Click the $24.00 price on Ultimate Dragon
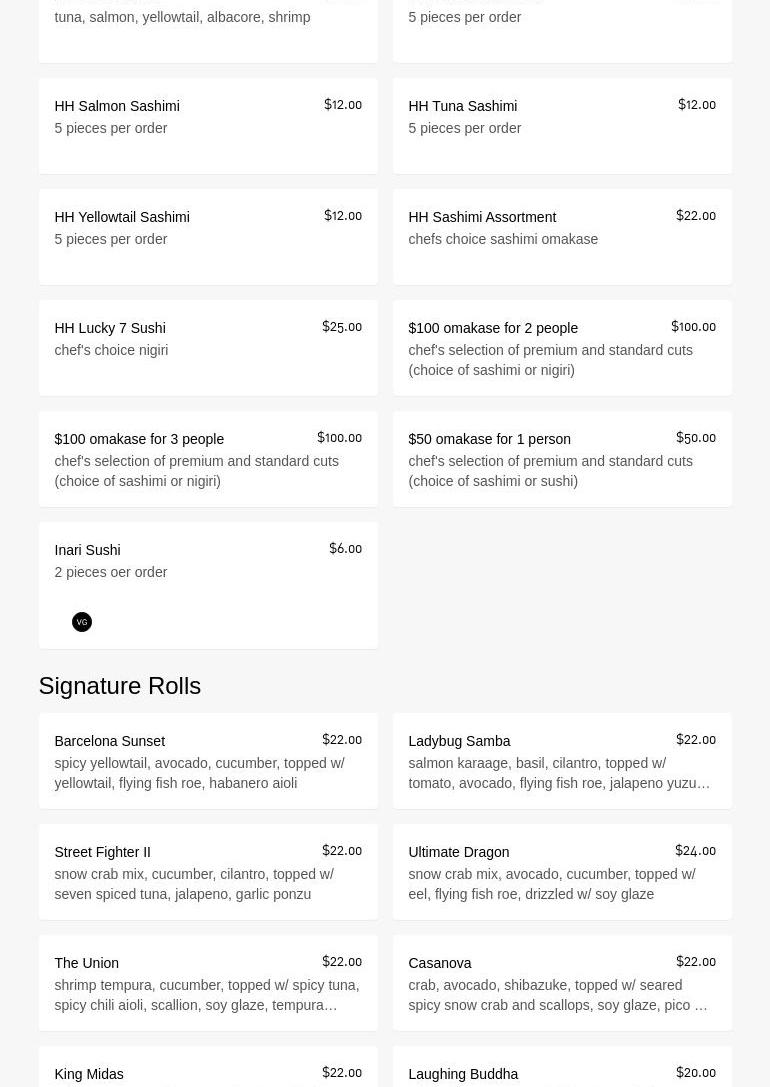Viewport: 770px width, 1087px height. point(695,851)
